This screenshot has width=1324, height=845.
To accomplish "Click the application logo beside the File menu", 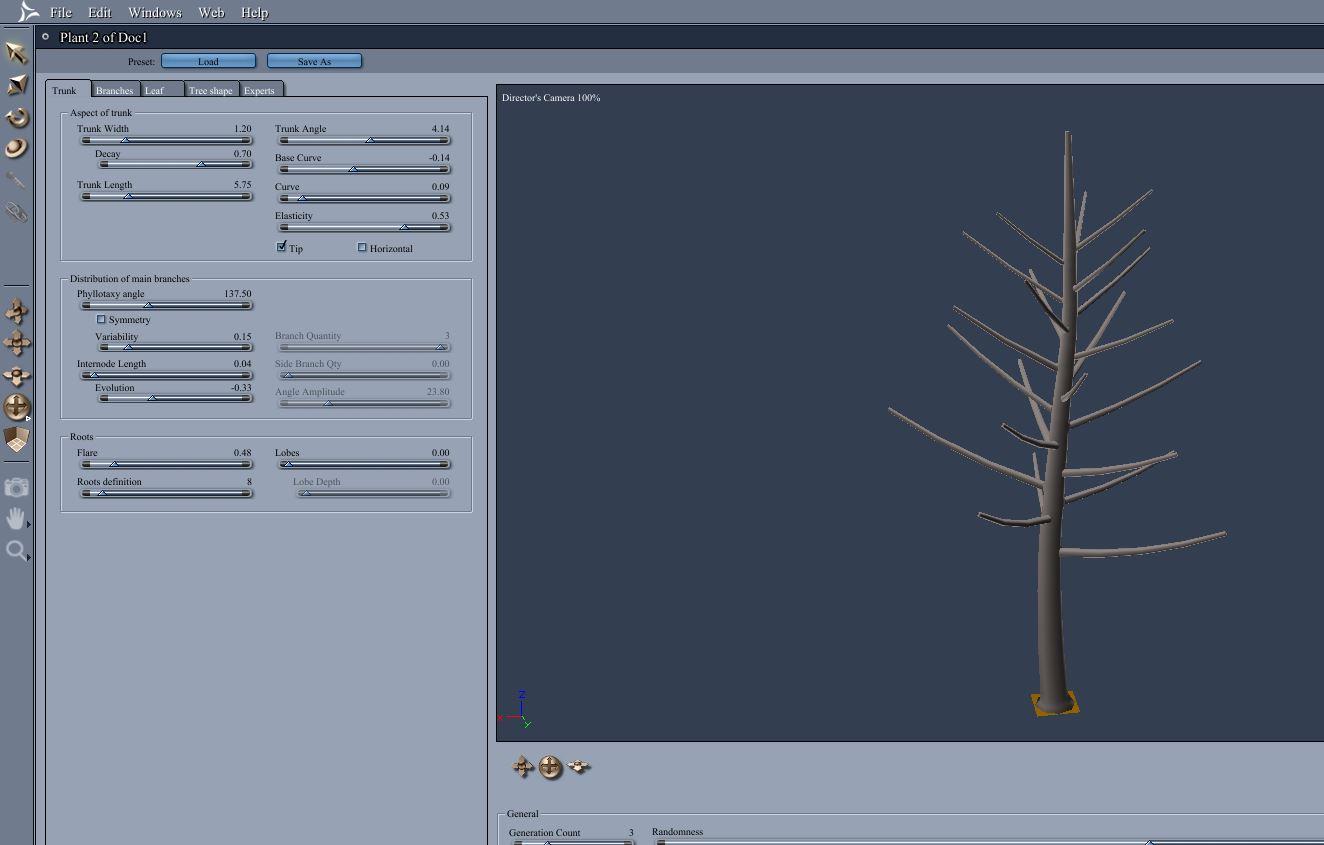I will pos(29,12).
